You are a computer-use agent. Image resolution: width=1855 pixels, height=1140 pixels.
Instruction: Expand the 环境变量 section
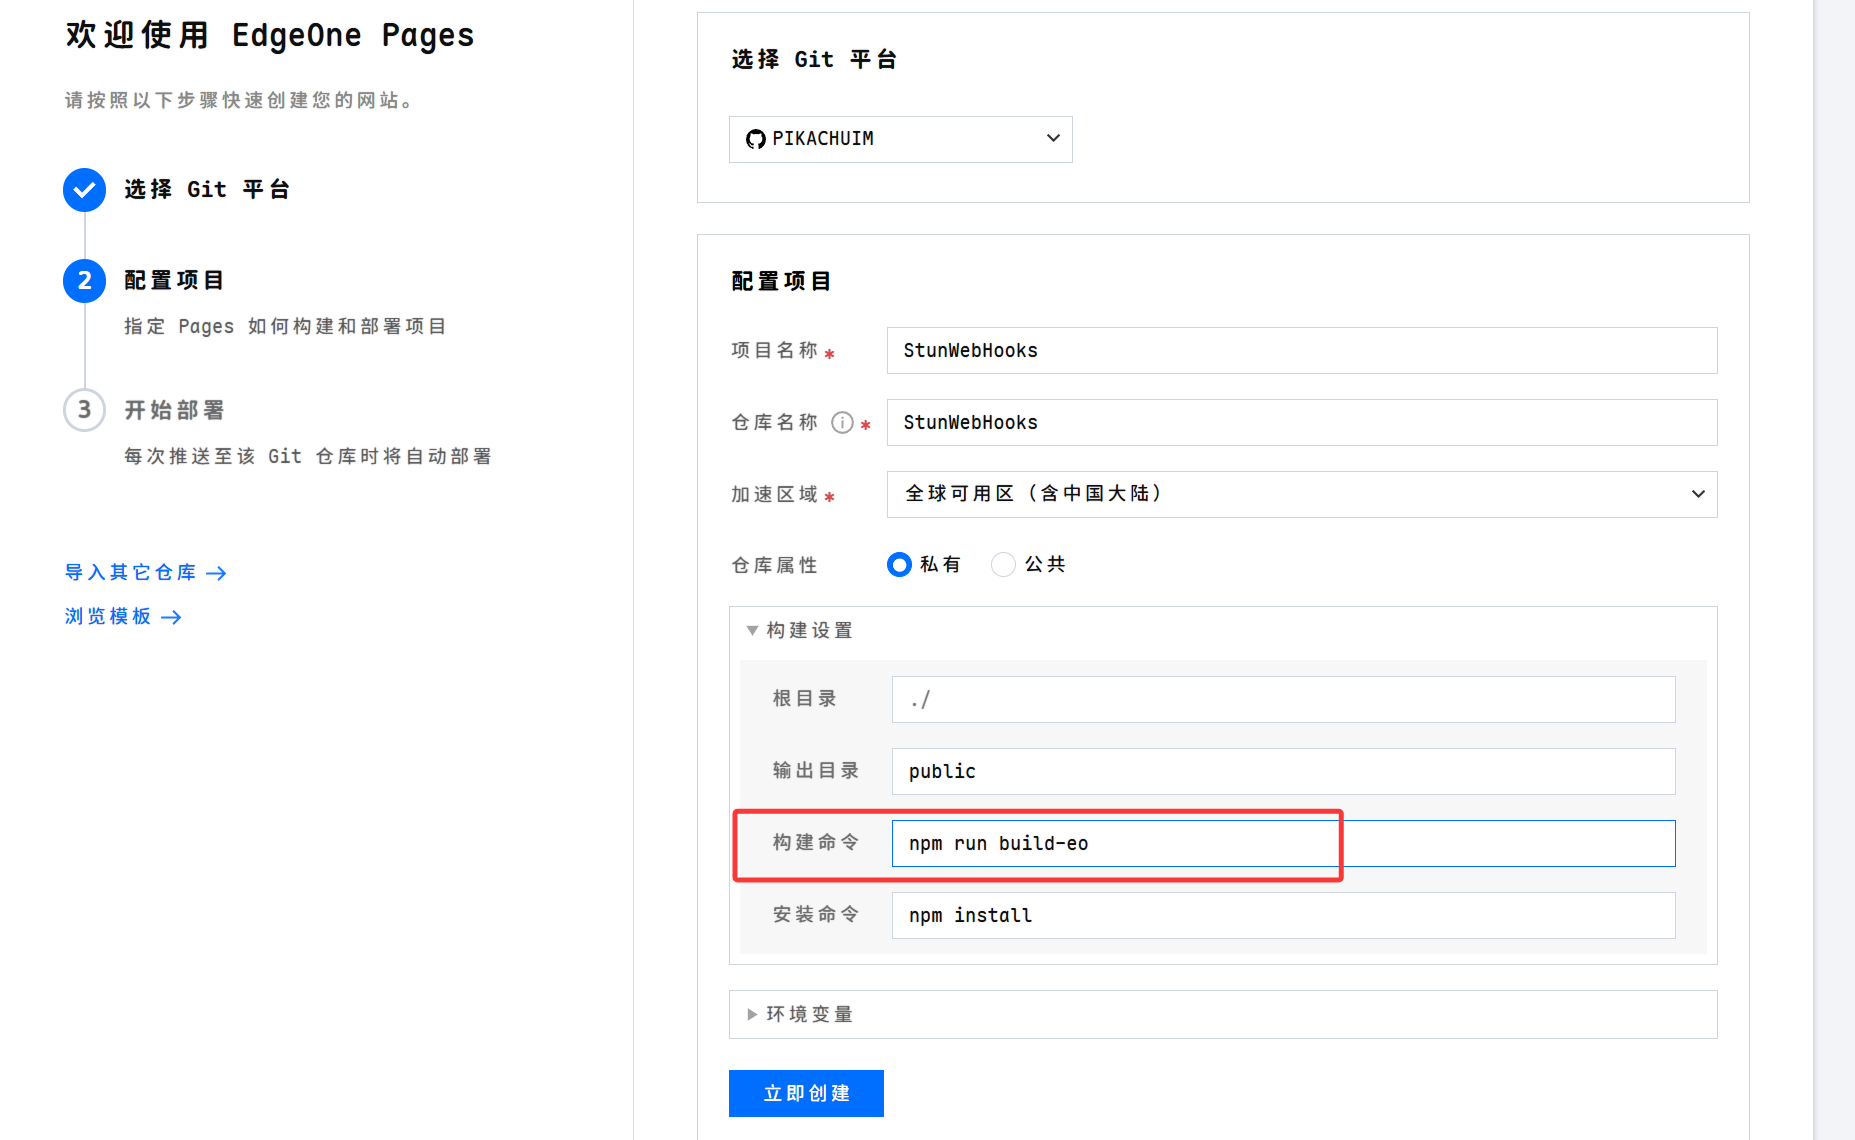(x=800, y=1015)
